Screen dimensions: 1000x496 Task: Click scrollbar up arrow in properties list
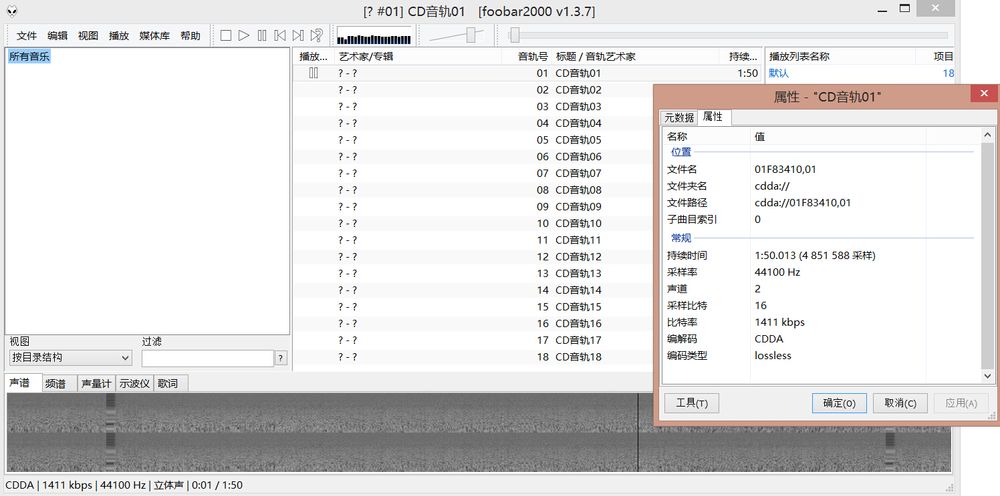pos(988,135)
